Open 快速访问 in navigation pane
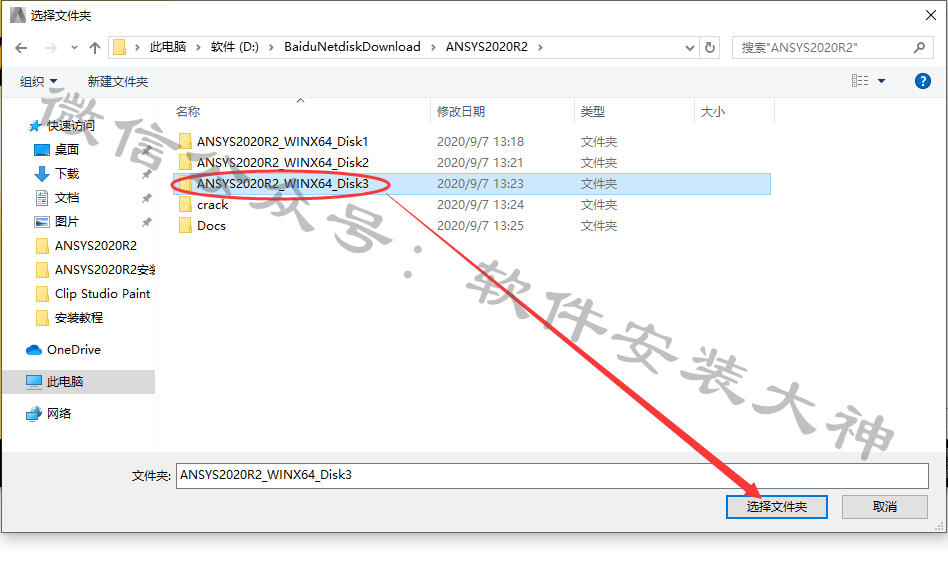The image size is (948, 566). pos(71,126)
